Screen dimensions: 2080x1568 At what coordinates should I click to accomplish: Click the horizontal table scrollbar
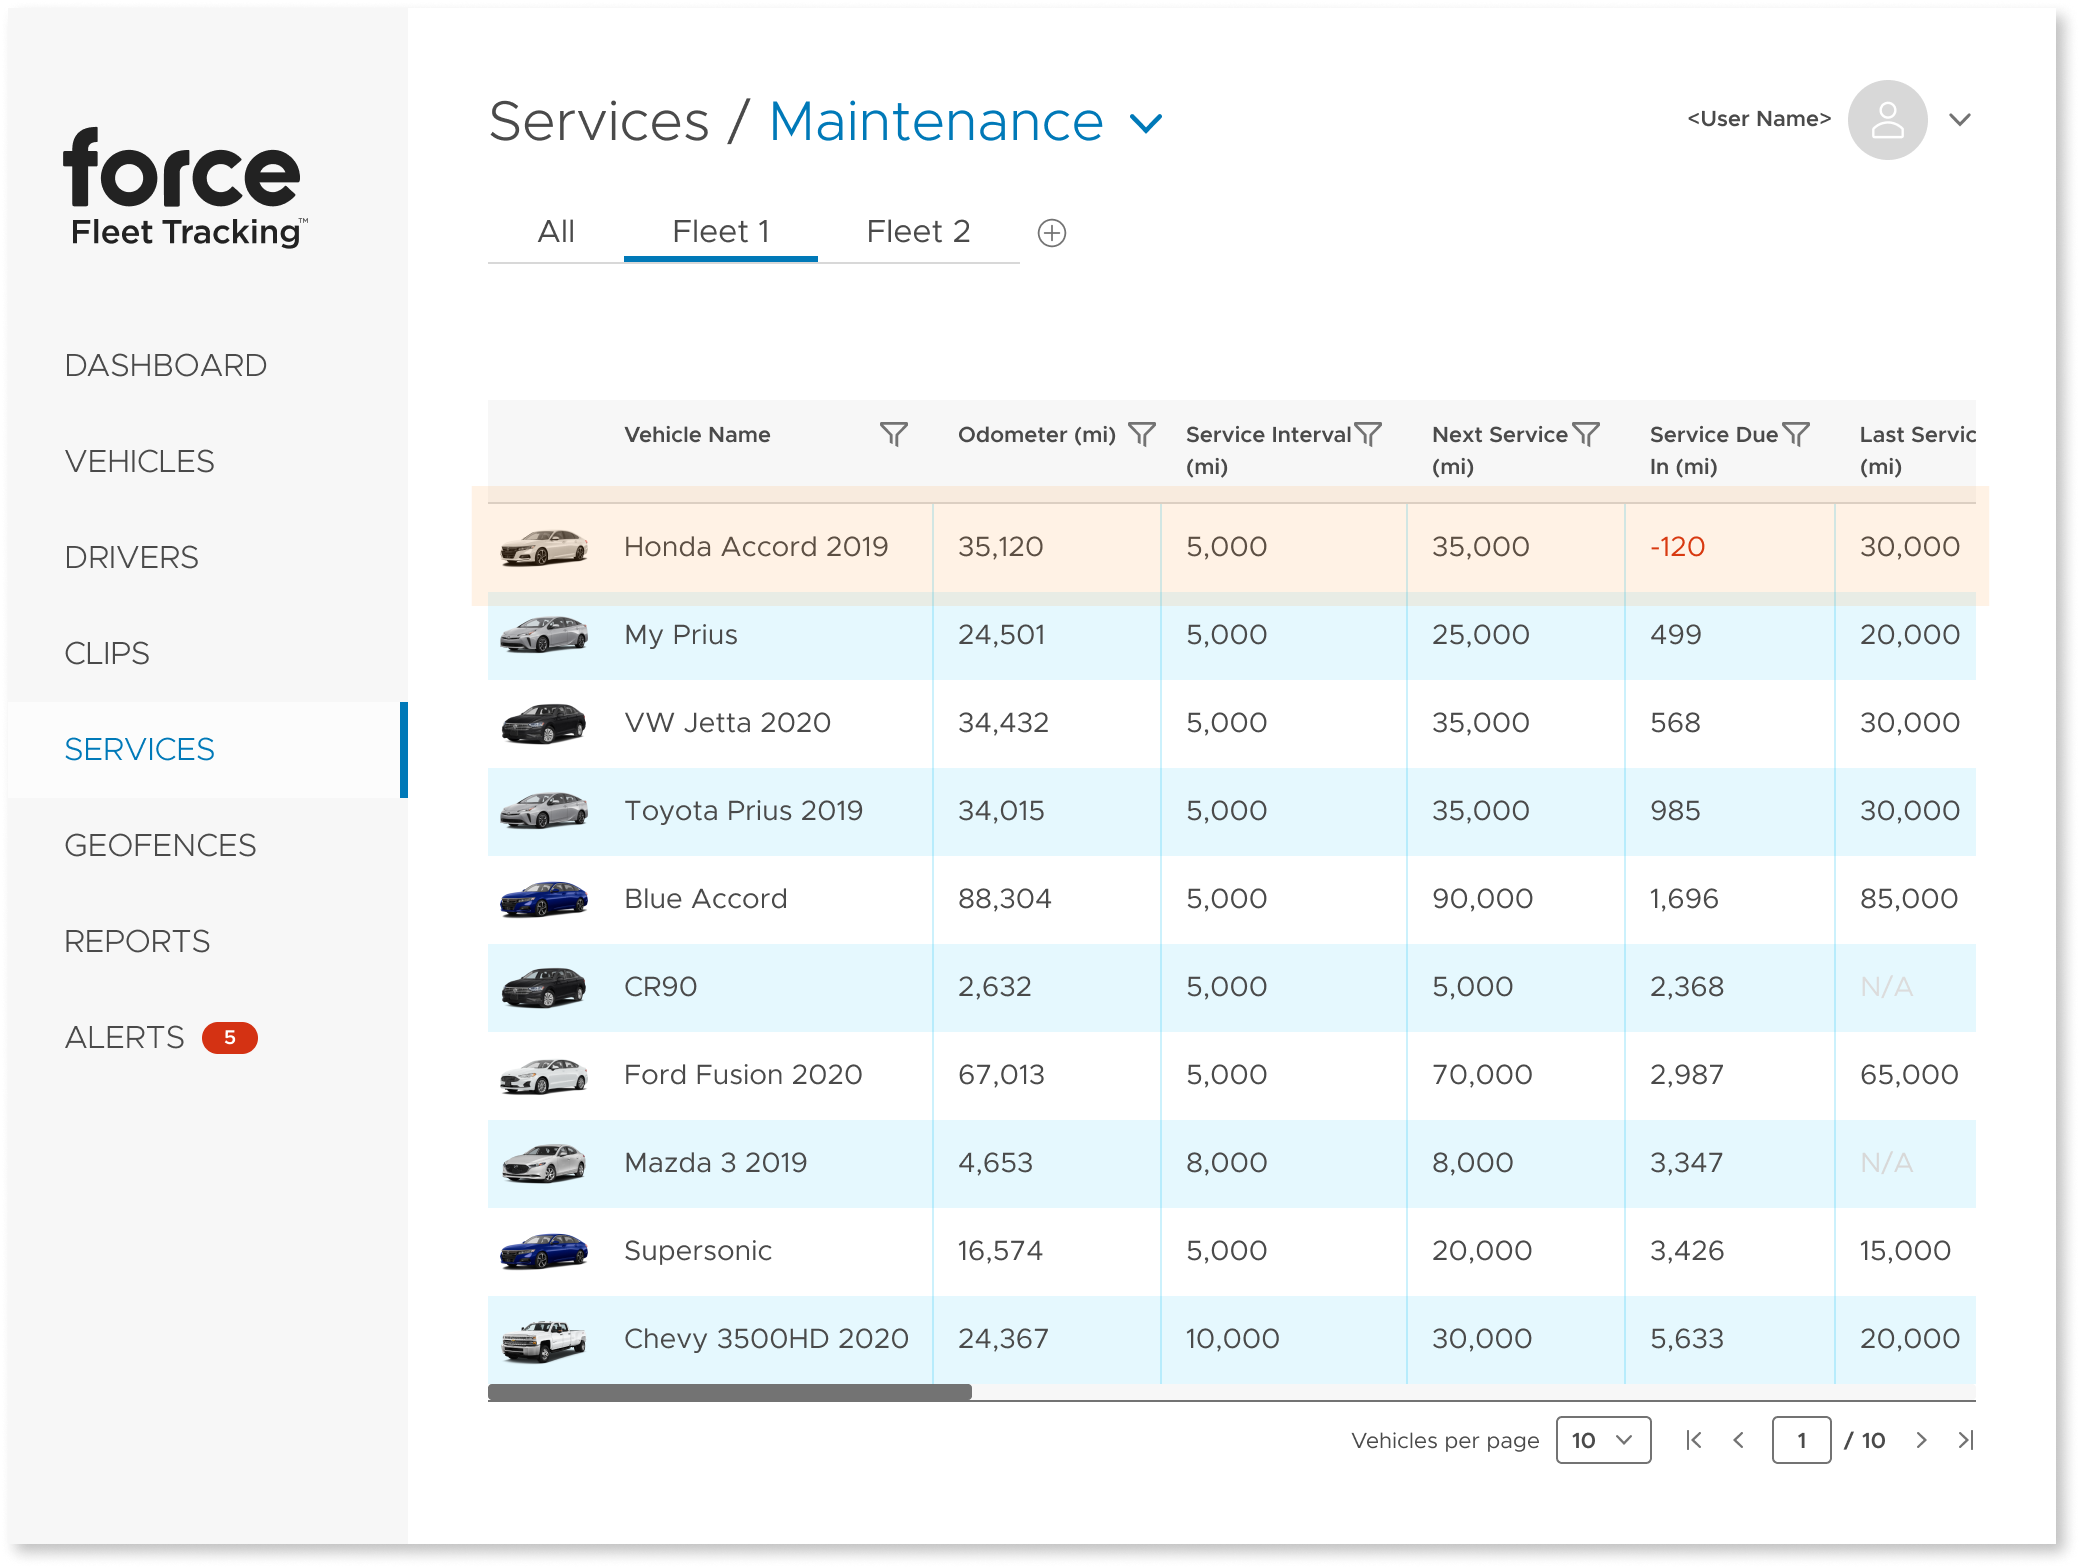coord(730,1392)
